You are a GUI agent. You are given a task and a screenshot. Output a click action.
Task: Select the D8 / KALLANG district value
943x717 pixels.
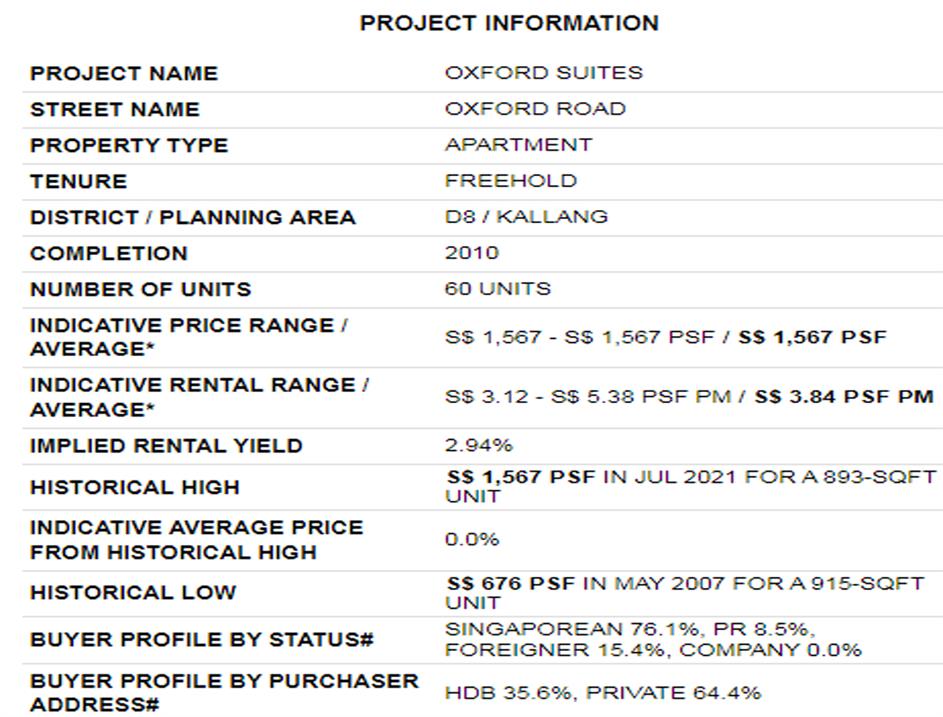(526, 217)
